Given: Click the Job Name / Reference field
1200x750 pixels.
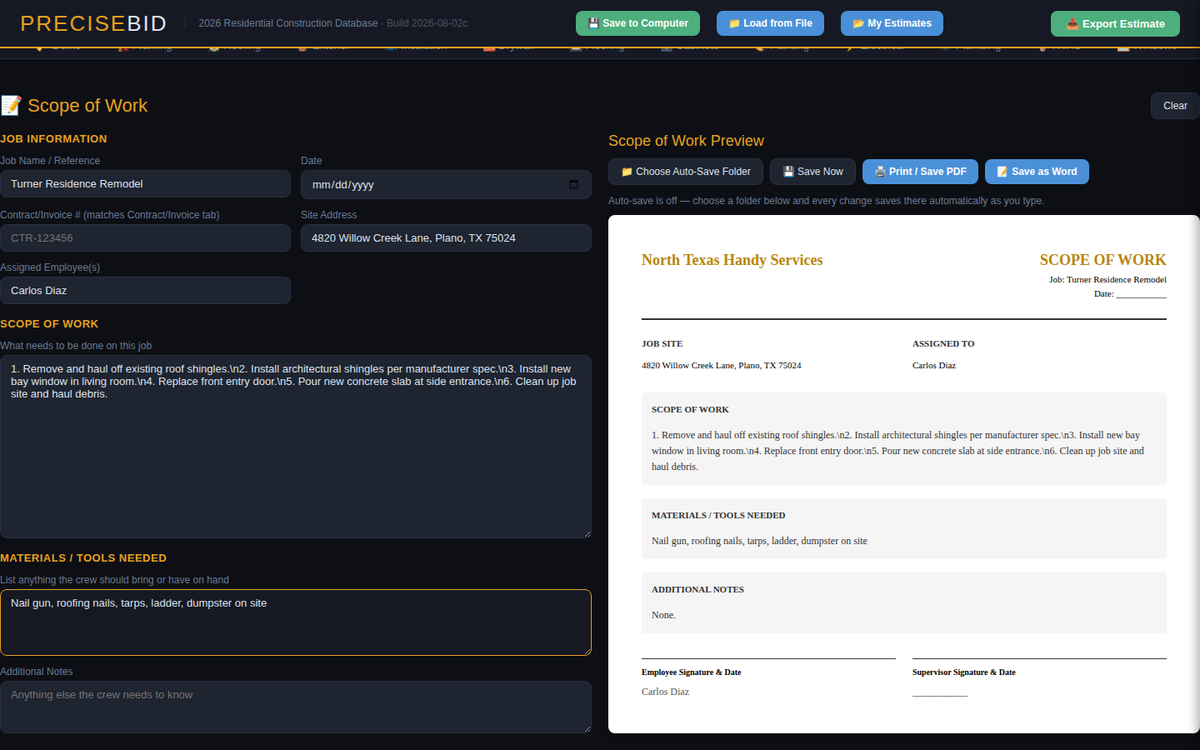Looking at the screenshot, I should (x=145, y=184).
